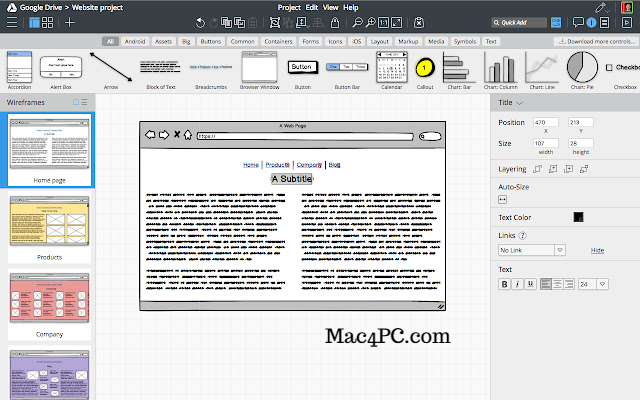Enter full screen presentation mode

[627, 22]
